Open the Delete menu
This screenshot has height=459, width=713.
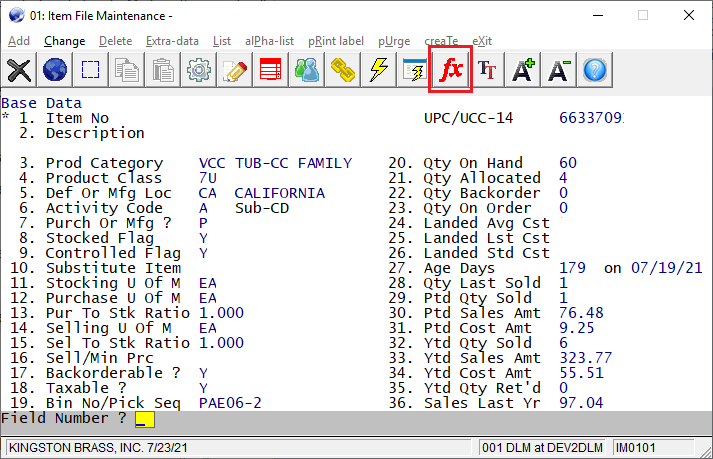[115, 41]
